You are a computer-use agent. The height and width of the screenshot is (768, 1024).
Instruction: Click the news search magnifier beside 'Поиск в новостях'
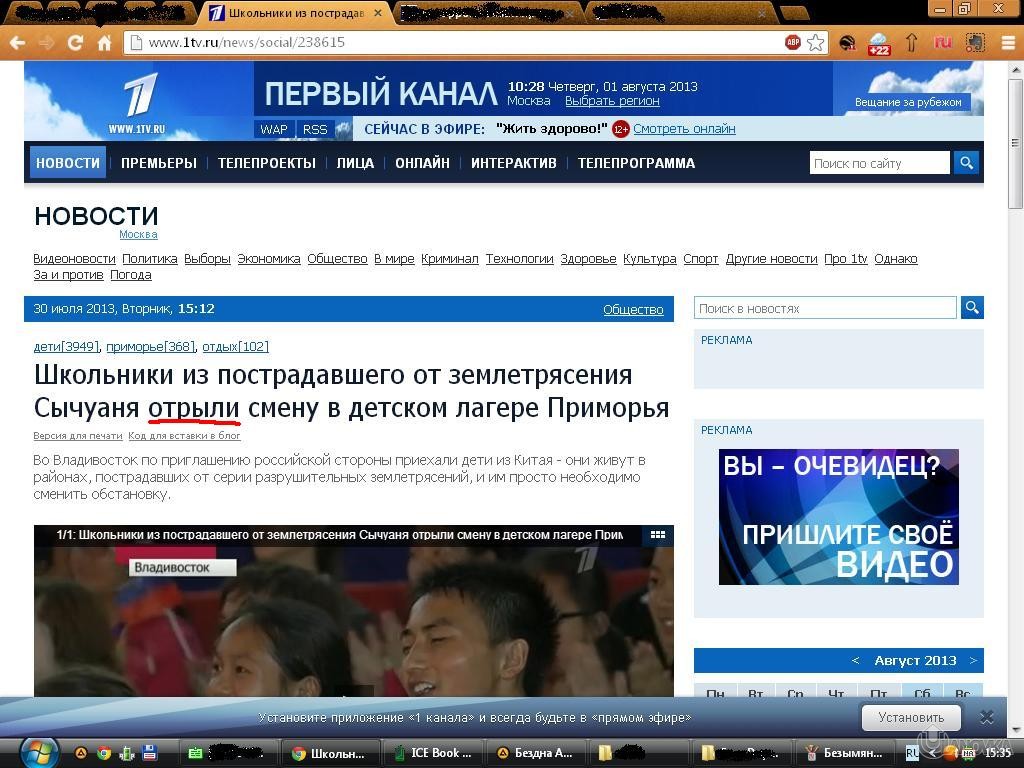point(971,308)
